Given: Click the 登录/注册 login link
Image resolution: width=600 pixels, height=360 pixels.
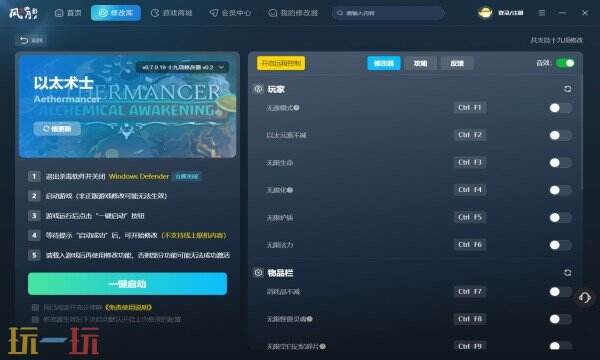Looking at the screenshot, I should (x=510, y=13).
